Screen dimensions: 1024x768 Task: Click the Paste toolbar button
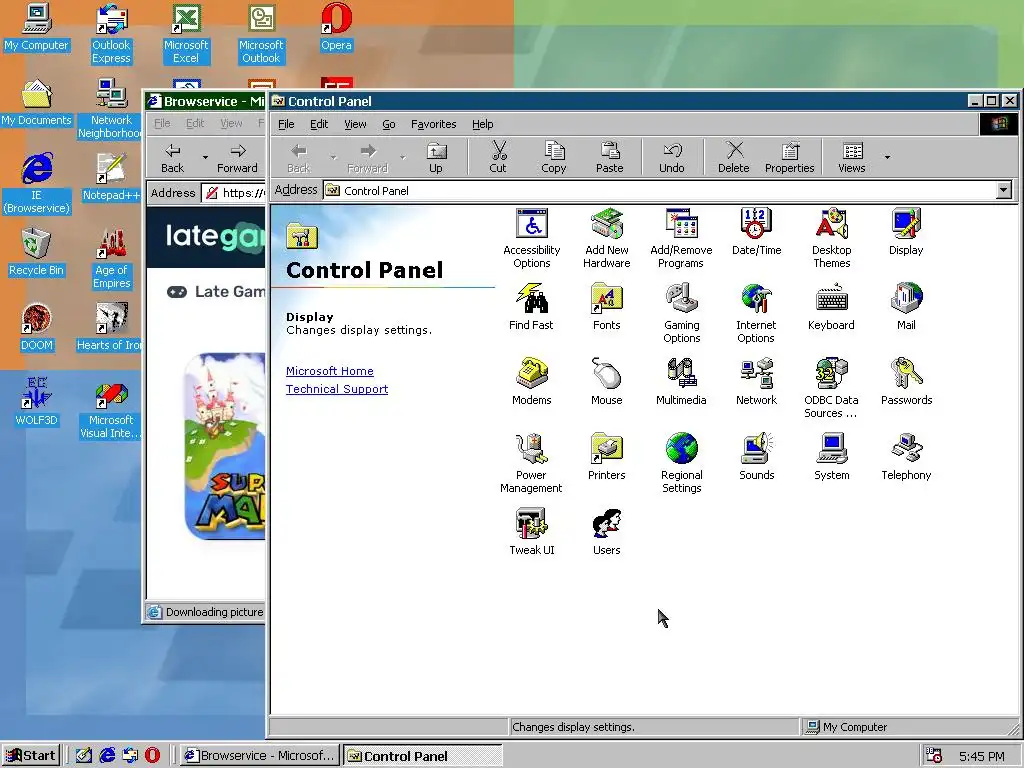pyautogui.click(x=609, y=158)
